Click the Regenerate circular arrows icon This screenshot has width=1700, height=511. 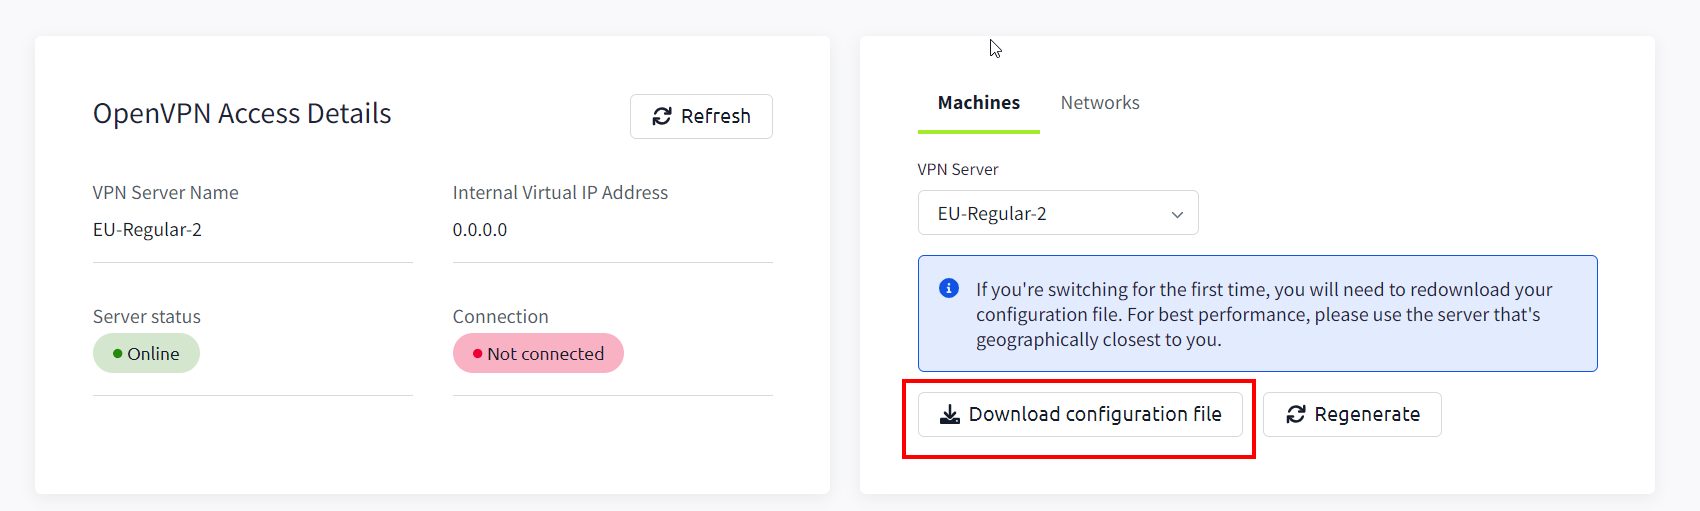click(x=1296, y=414)
